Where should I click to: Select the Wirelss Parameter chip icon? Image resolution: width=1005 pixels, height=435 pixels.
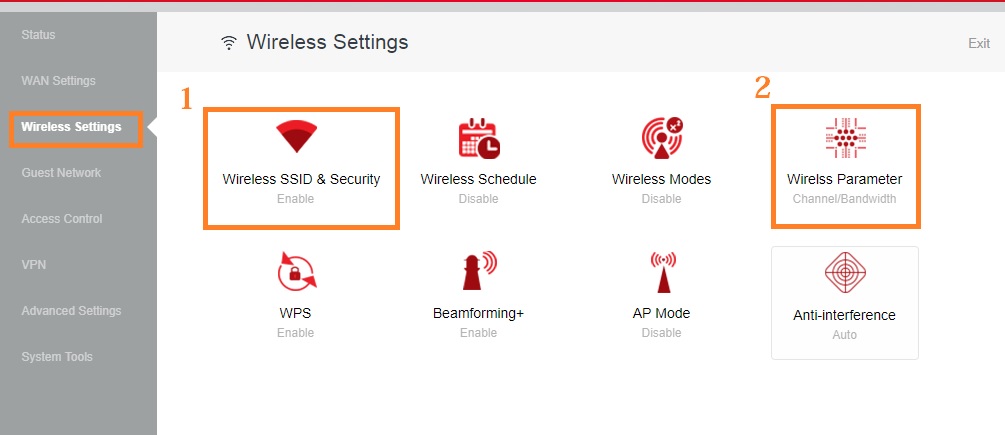pos(845,139)
